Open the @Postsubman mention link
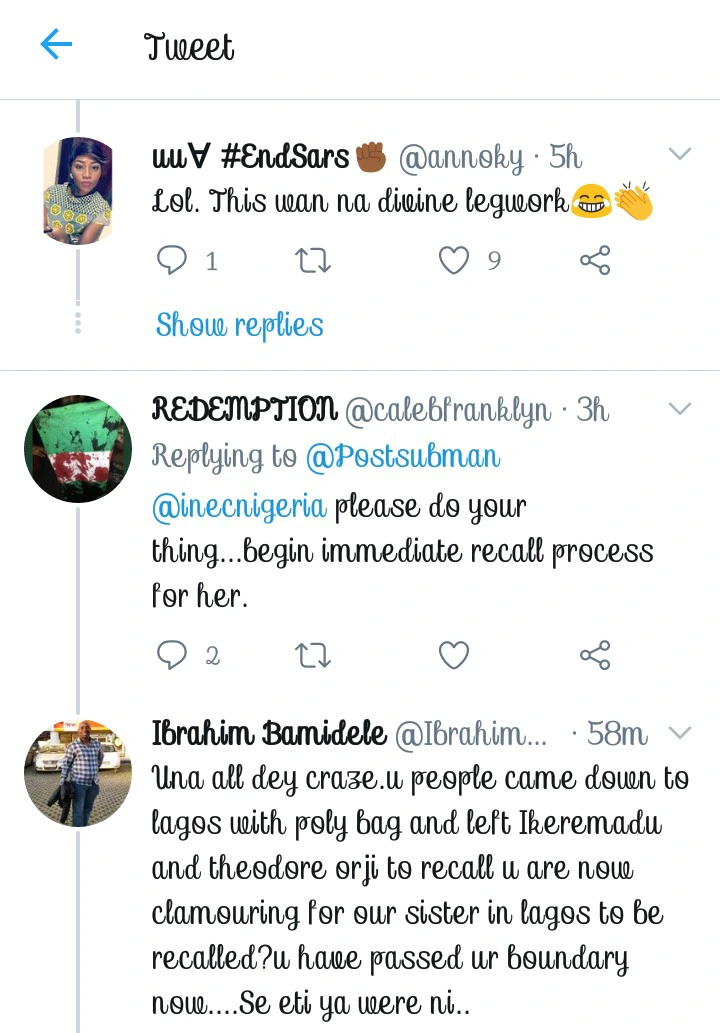Screen dimensions: 720x1033 pyautogui.click(x=403, y=457)
